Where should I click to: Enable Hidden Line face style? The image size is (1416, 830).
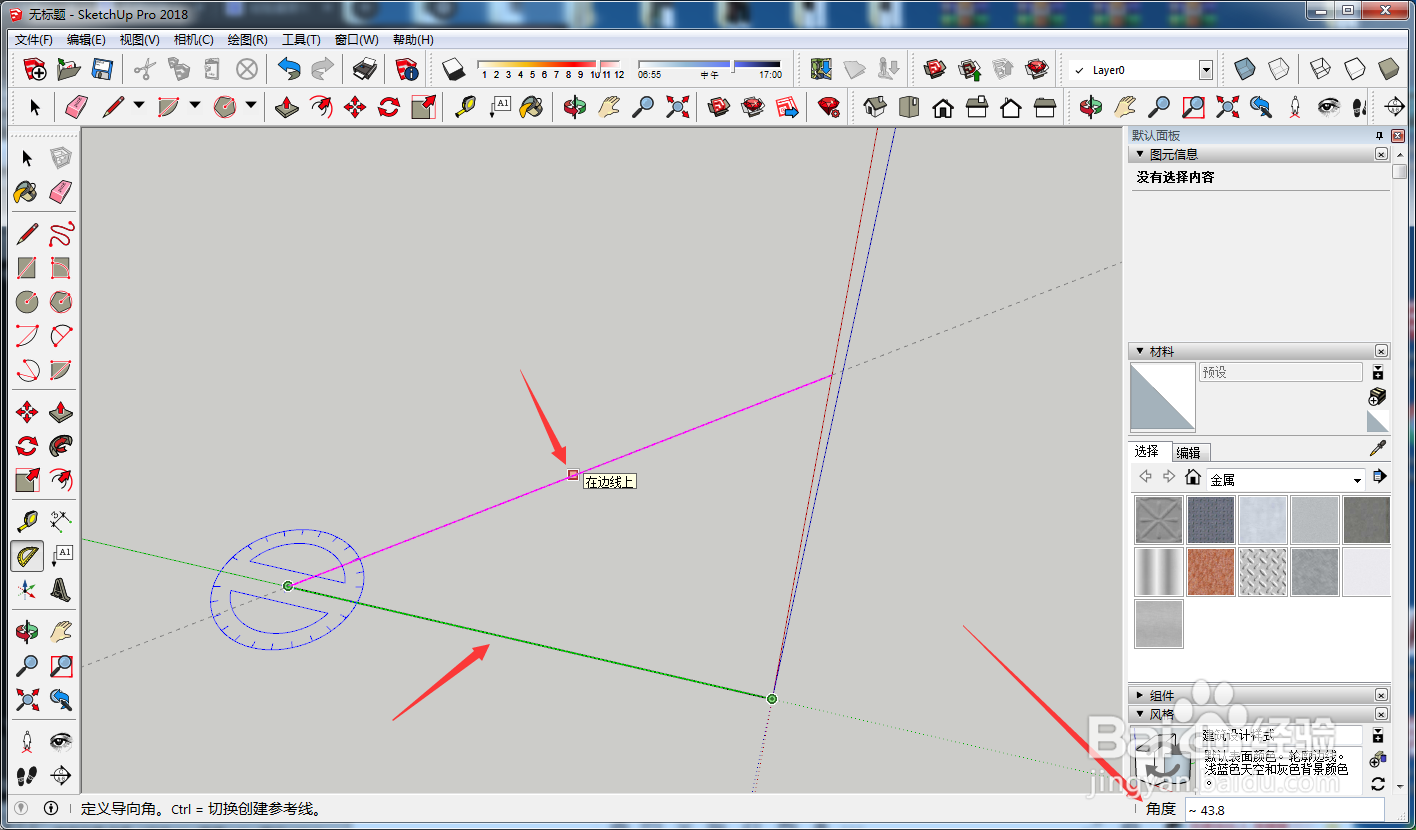point(1354,69)
